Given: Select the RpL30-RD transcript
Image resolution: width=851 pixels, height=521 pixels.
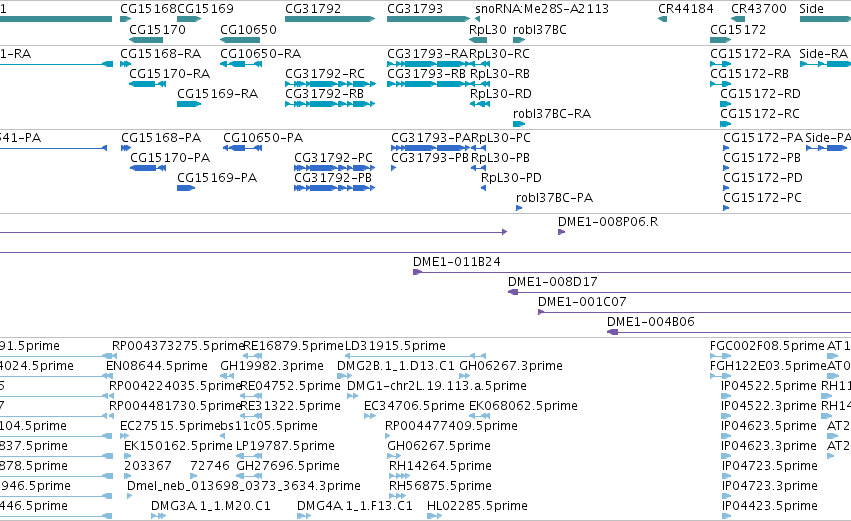Looking at the screenshot, I should (x=480, y=104).
